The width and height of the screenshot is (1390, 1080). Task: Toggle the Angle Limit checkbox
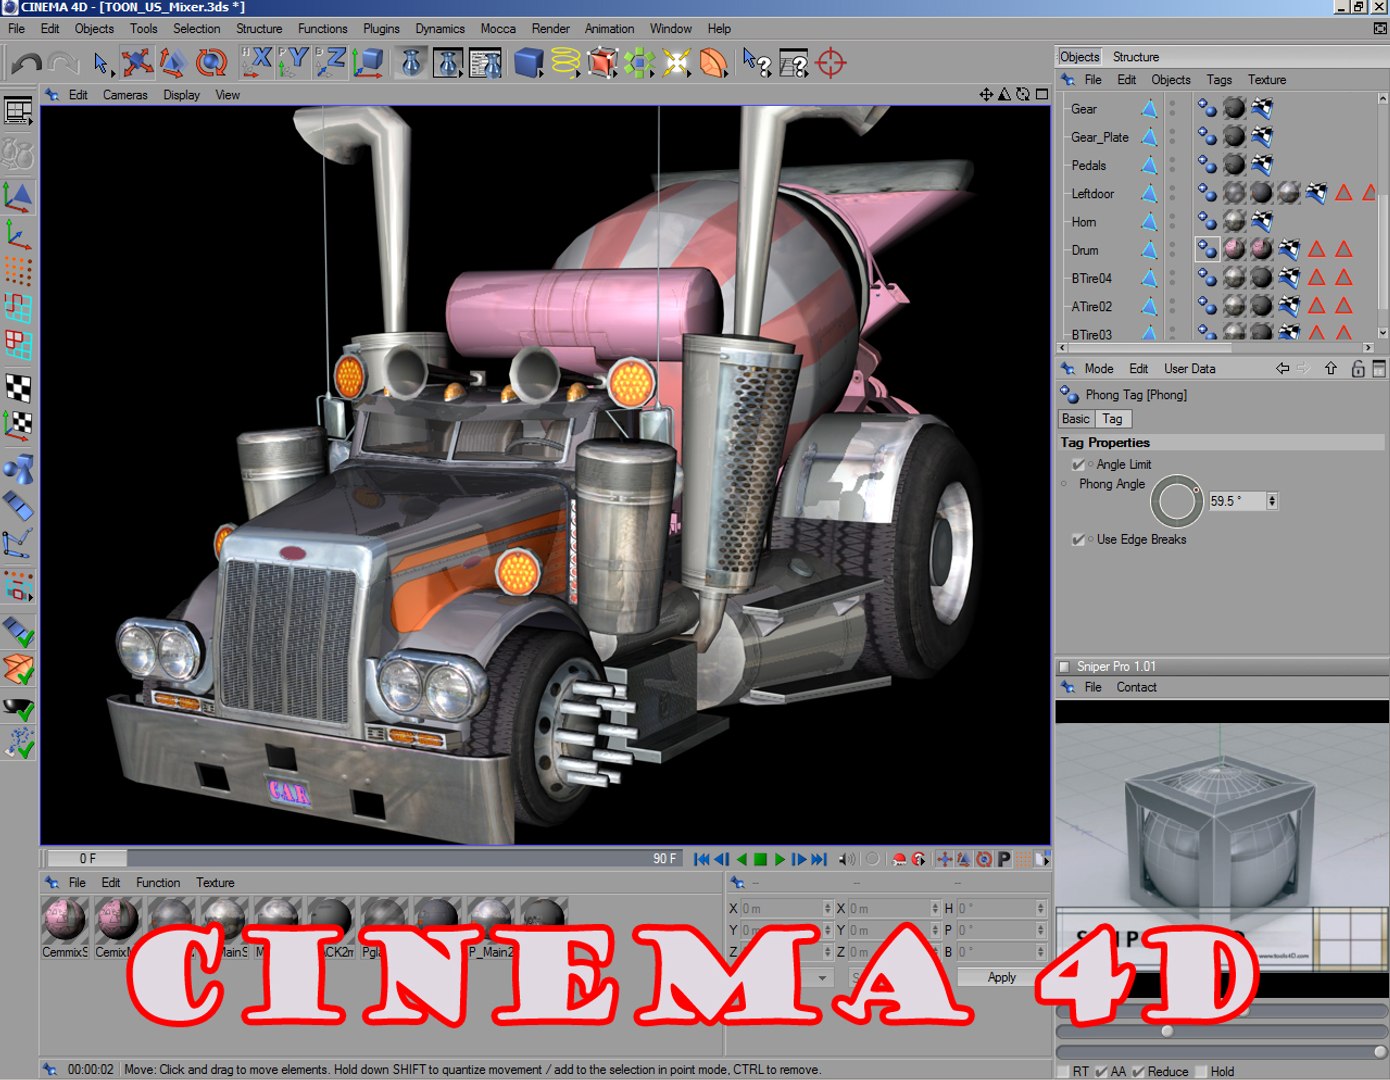click(1078, 464)
